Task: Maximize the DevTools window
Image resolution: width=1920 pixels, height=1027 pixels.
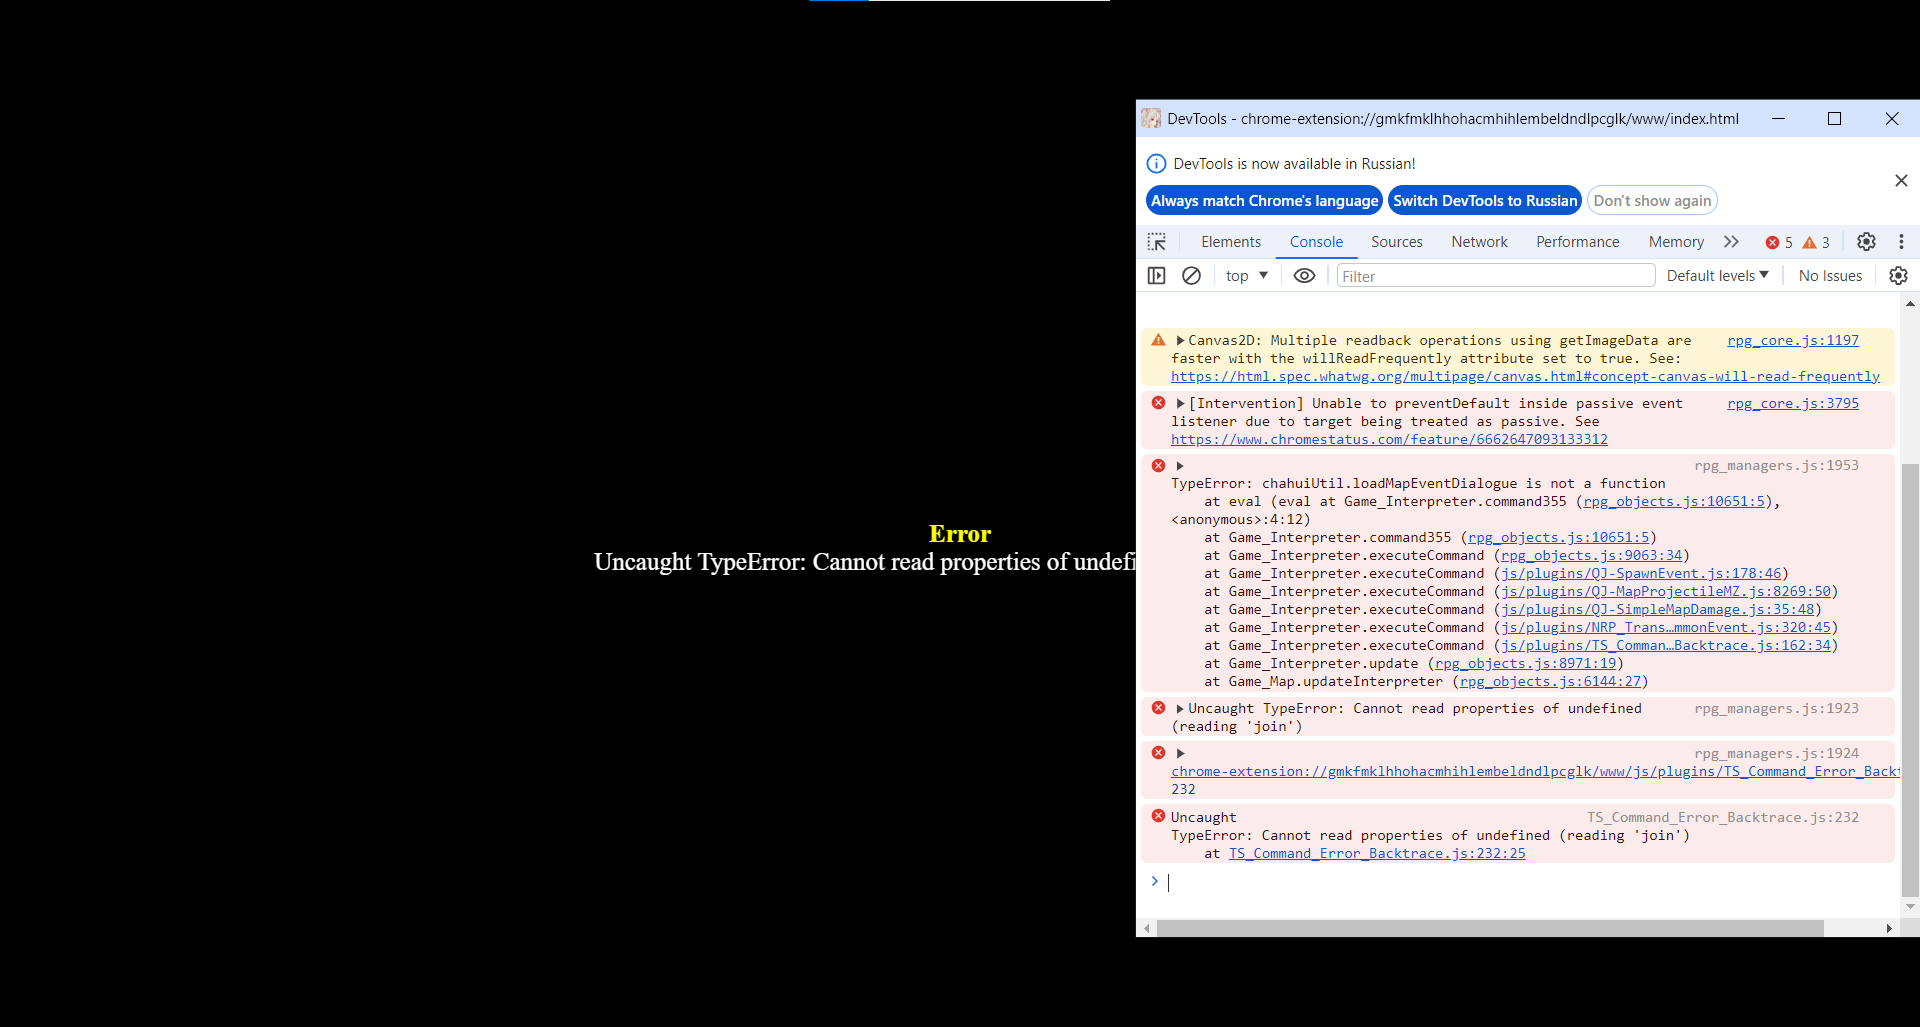Action: [x=1834, y=119]
